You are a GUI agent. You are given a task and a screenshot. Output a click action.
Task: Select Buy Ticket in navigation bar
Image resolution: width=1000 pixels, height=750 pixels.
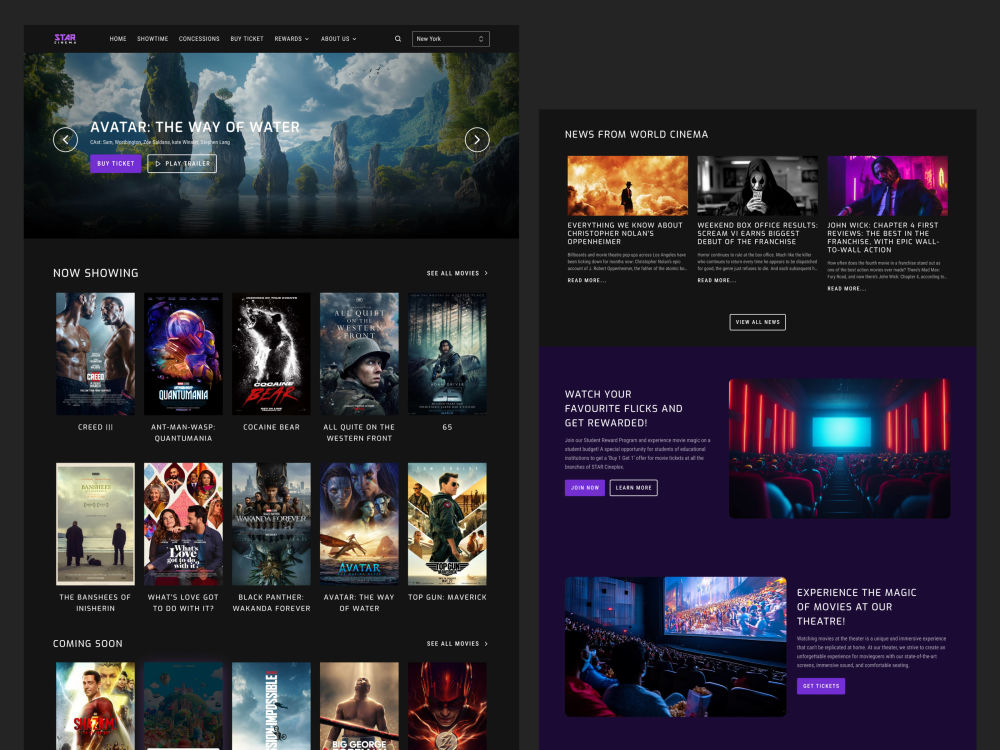[247, 39]
